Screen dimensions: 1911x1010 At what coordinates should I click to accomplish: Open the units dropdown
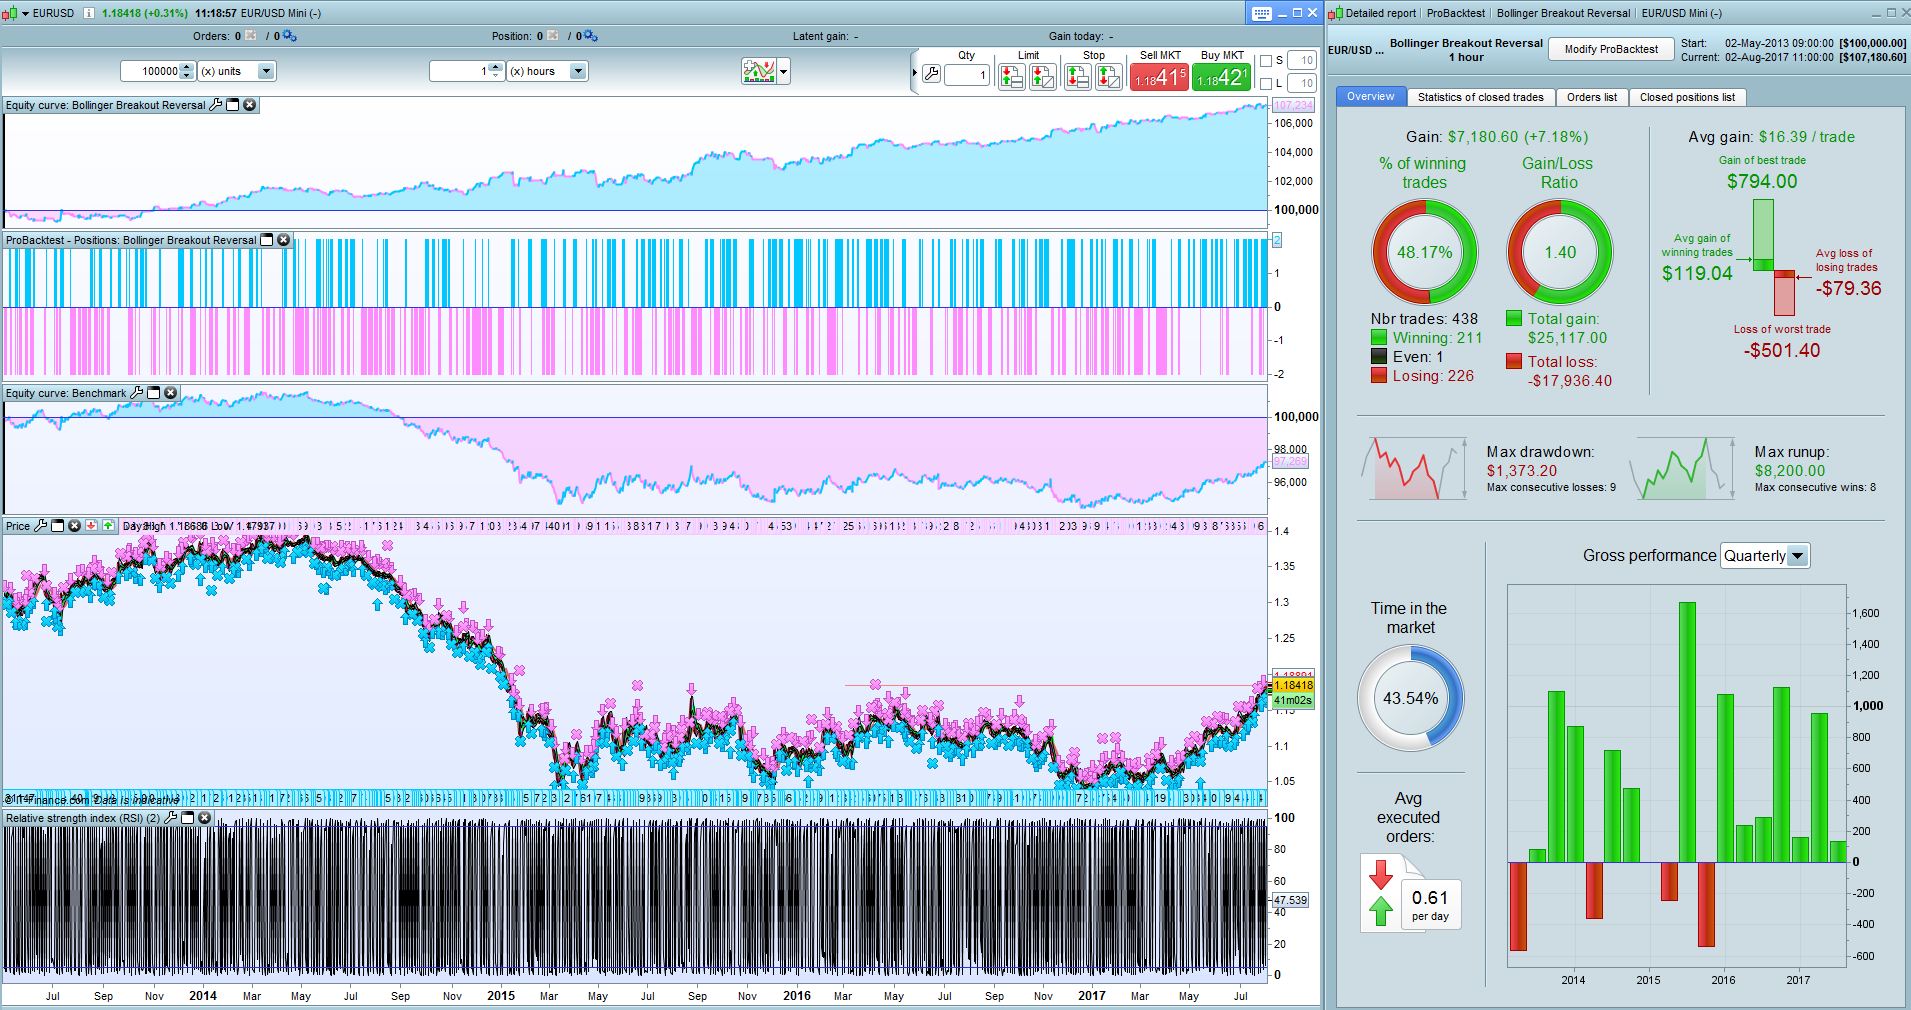click(x=266, y=71)
